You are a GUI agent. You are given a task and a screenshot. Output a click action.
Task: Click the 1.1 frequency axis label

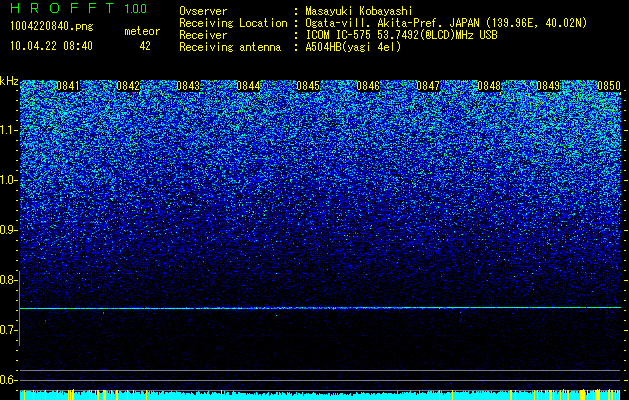coord(8,130)
